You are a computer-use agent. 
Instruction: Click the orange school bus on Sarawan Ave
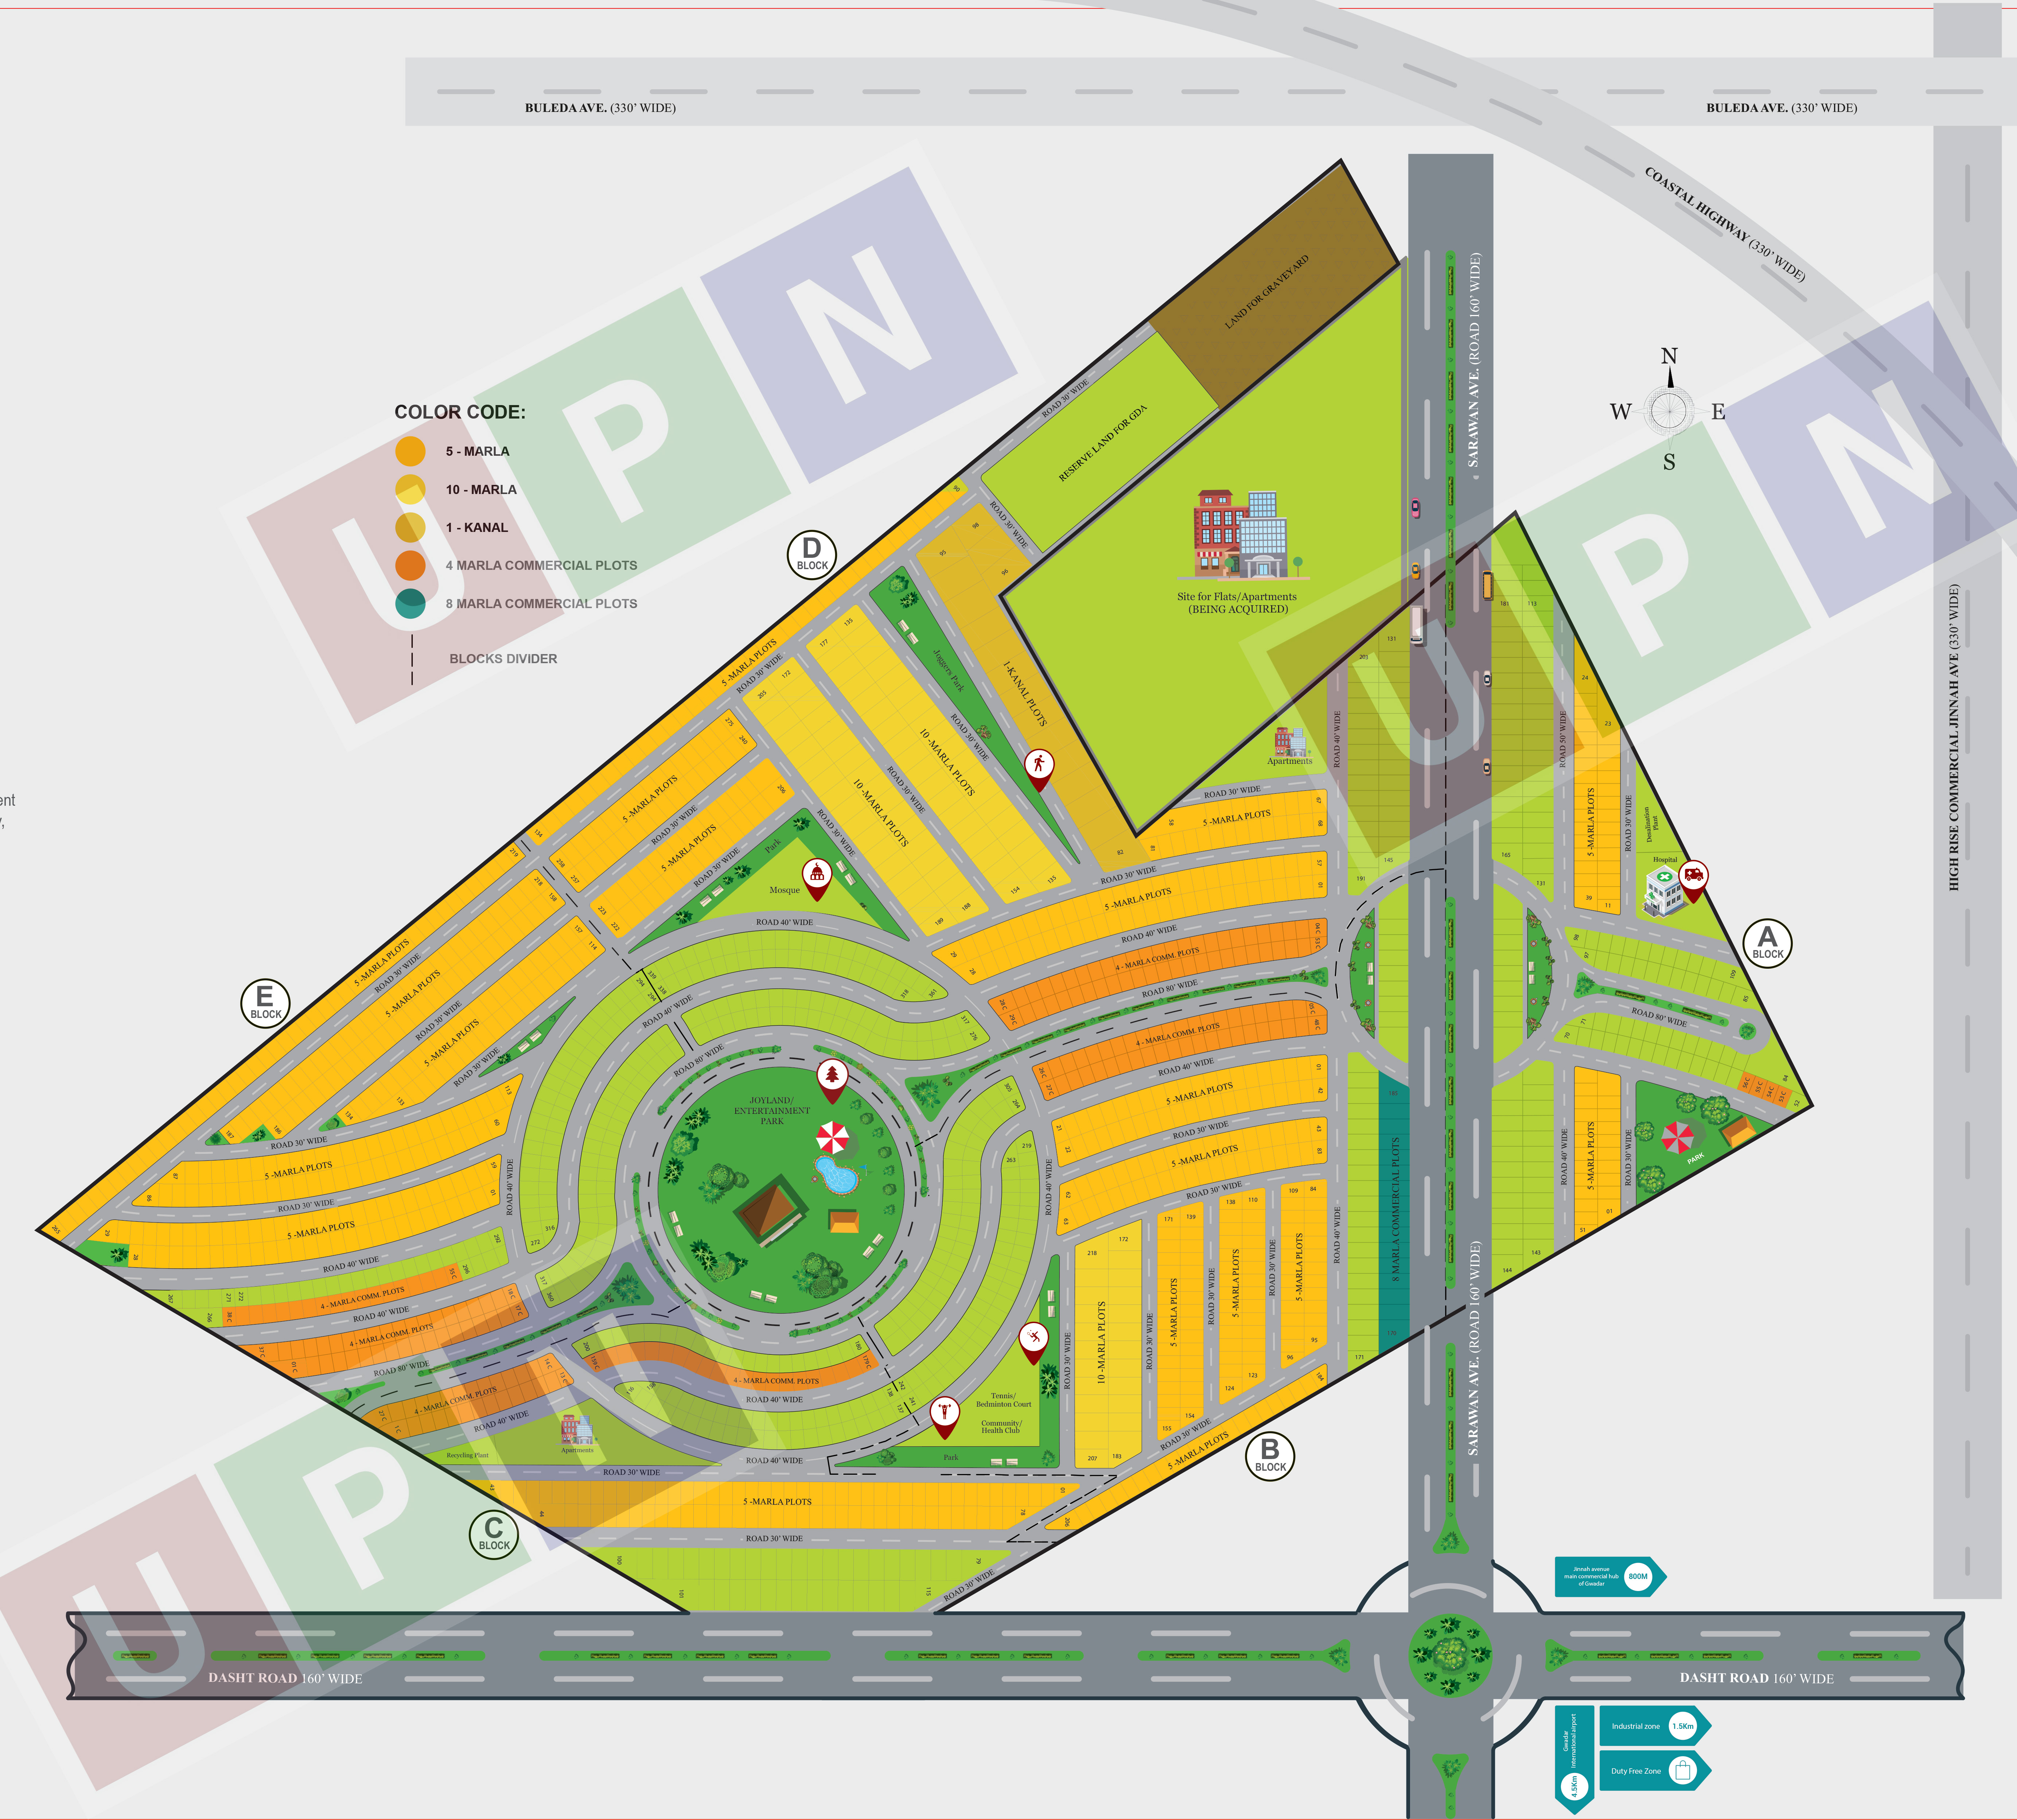pyautogui.click(x=1487, y=585)
